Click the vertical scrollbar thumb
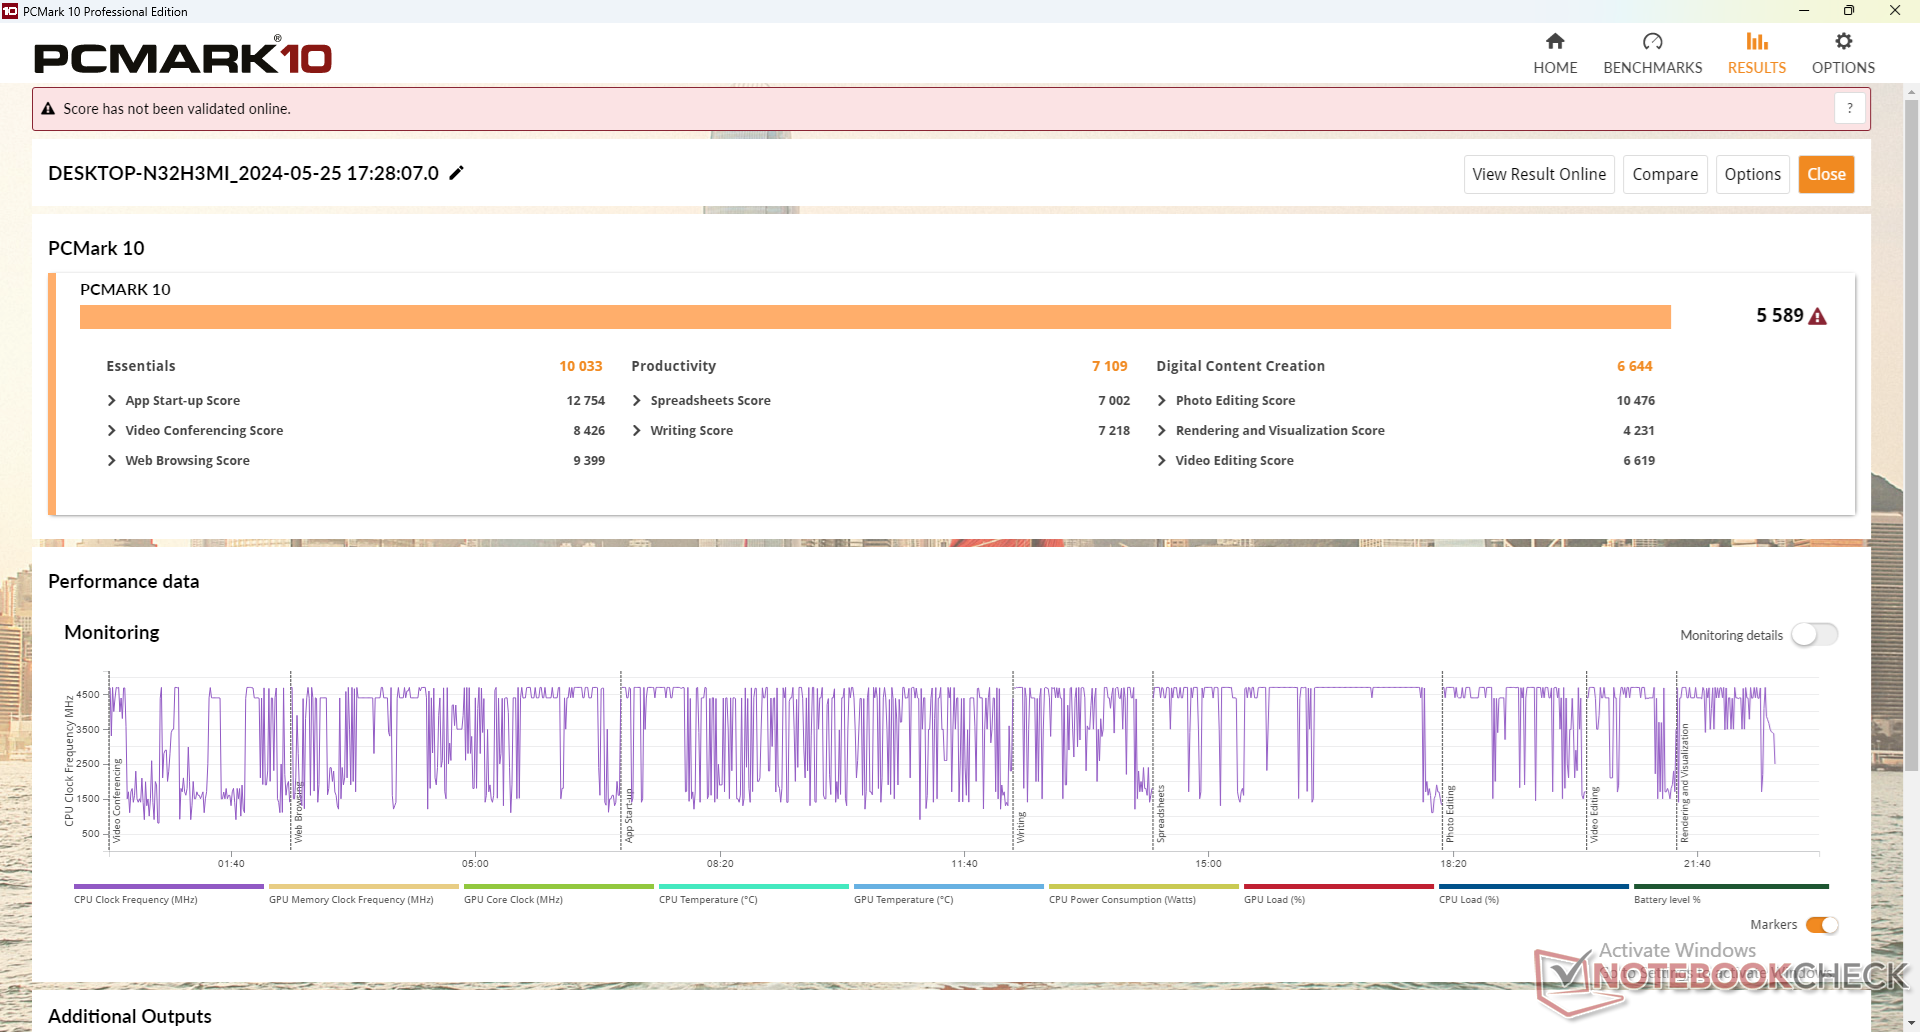1920x1032 pixels. coord(1911,435)
